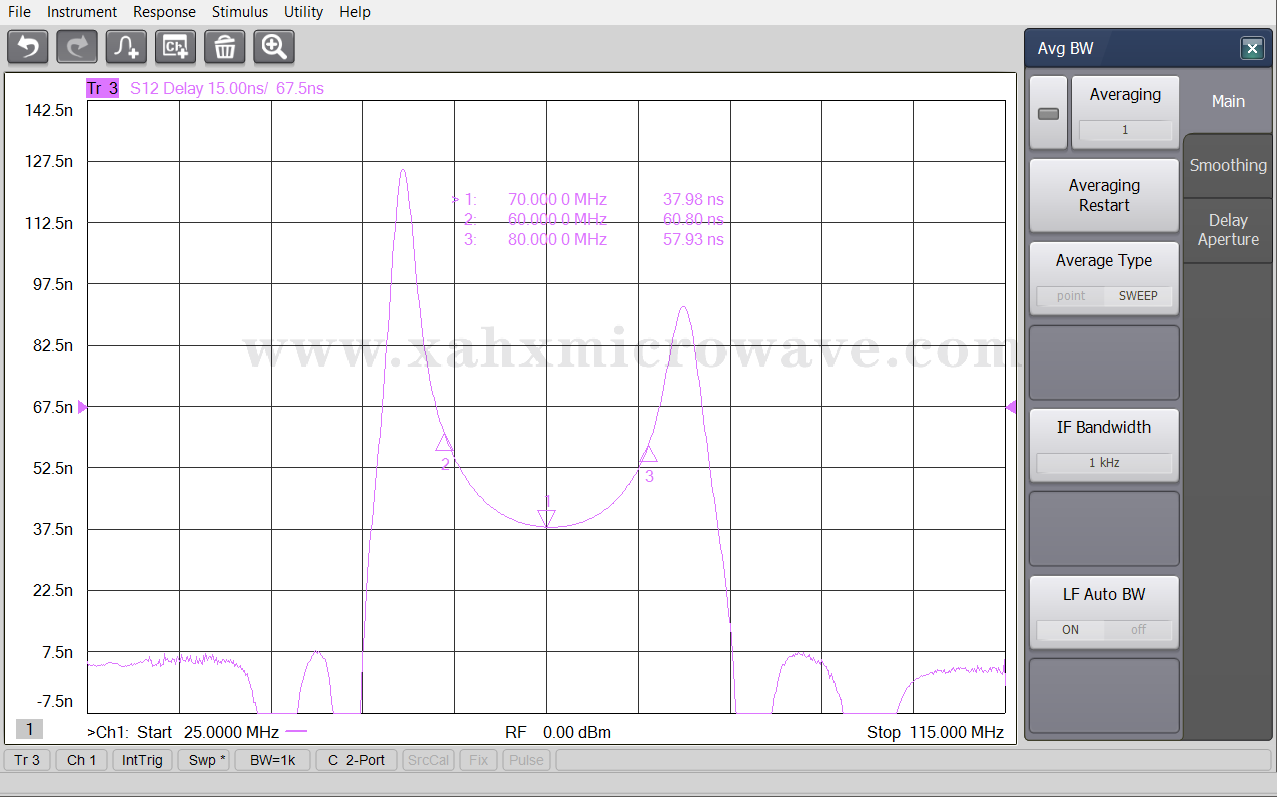Image resolution: width=1277 pixels, height=797 pixels.
Task: Select the Tr 3 trace label
Action: pos(103,88)
